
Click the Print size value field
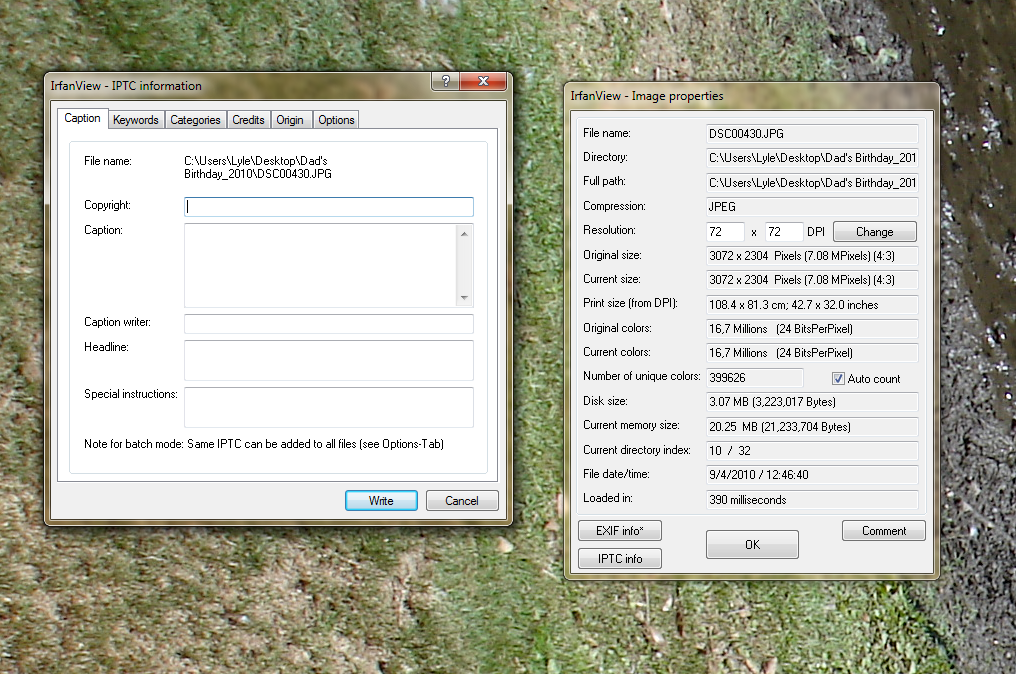click(812, 305)
